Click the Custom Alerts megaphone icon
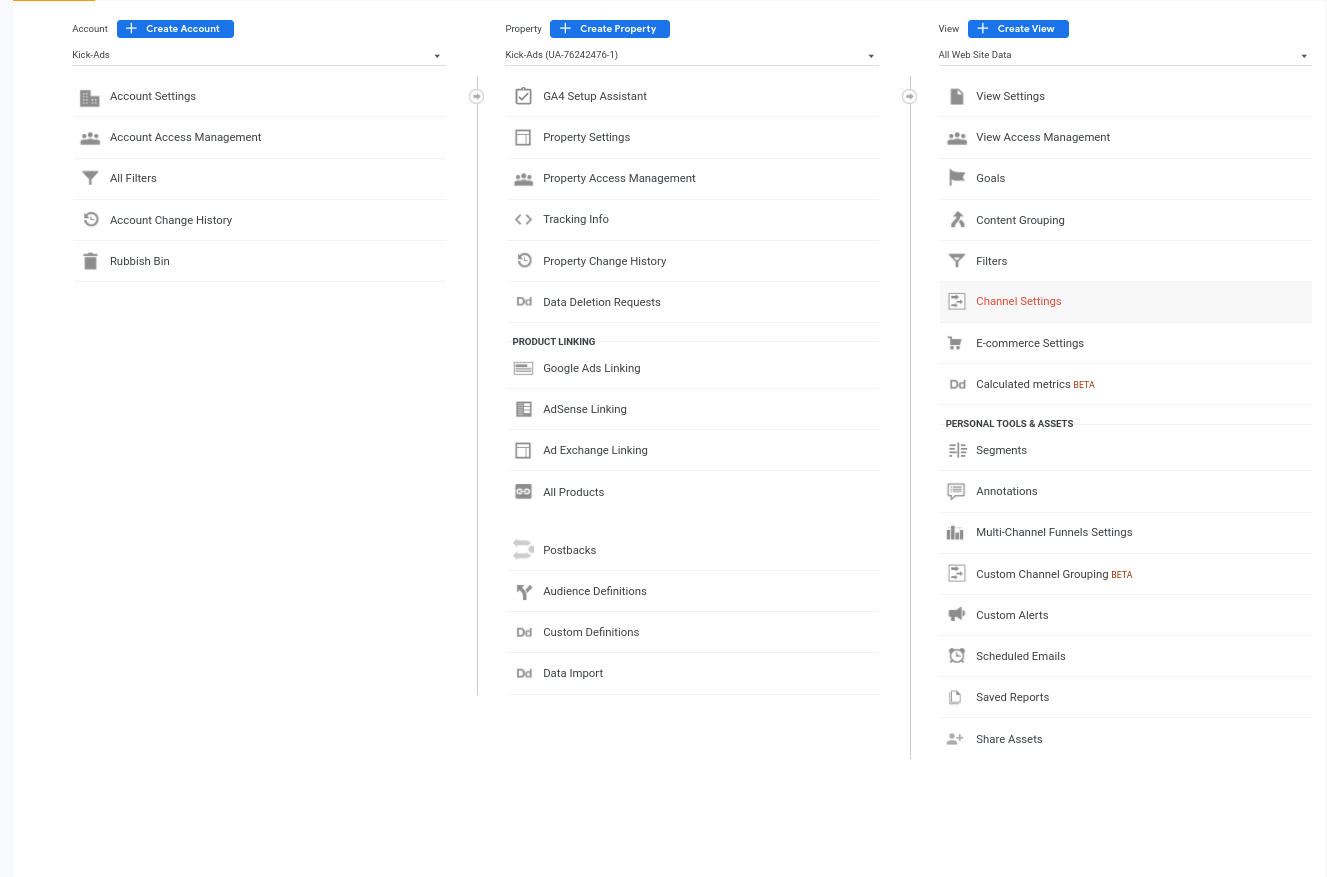Image resolution: width=1327 pixels, height=877 pixels. point(957,615)
